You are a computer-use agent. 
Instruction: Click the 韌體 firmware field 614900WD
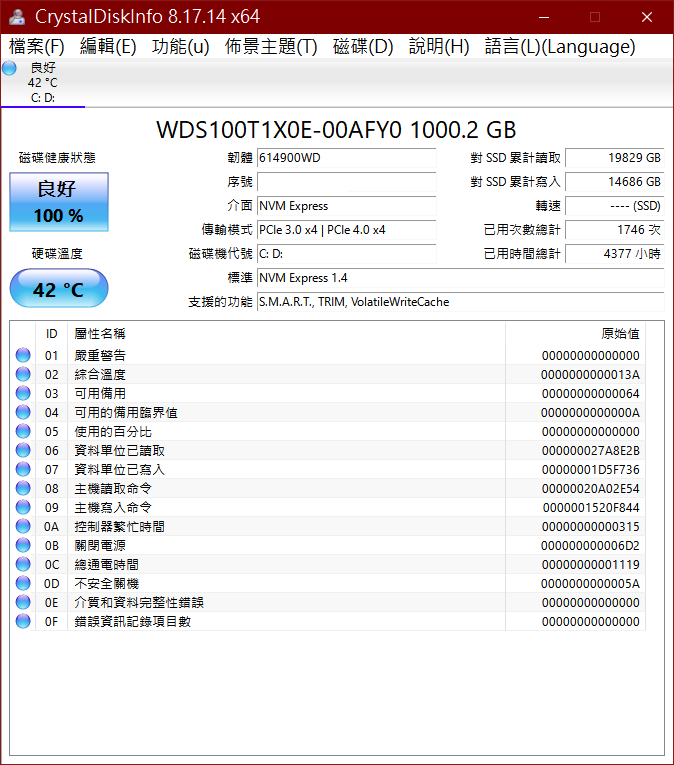pos(346,158)
